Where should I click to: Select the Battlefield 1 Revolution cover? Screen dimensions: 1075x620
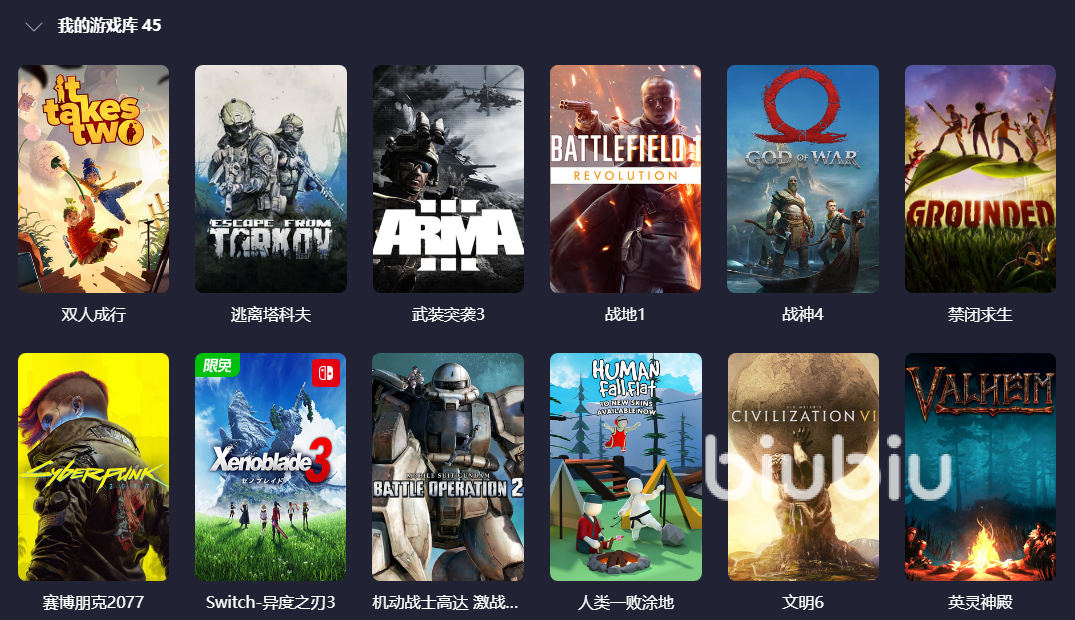pyautogui.click(x=625, y=179)
